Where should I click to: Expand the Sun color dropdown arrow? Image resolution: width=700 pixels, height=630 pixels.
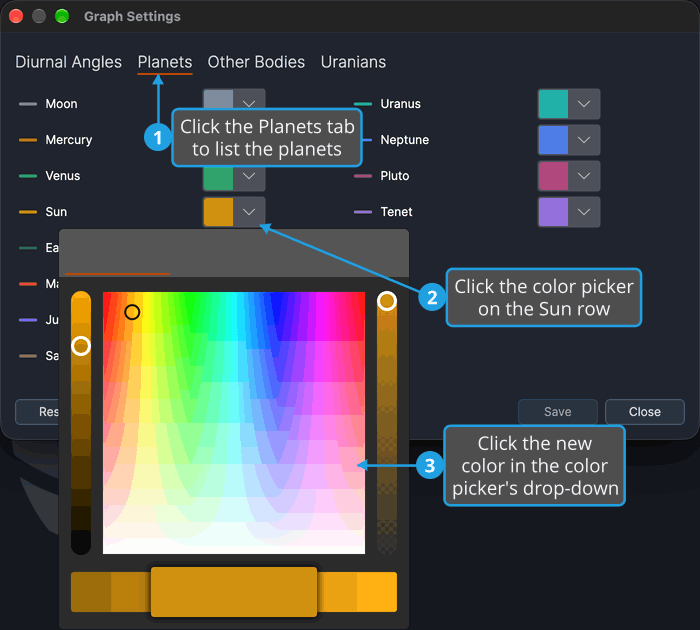(249, 212)
